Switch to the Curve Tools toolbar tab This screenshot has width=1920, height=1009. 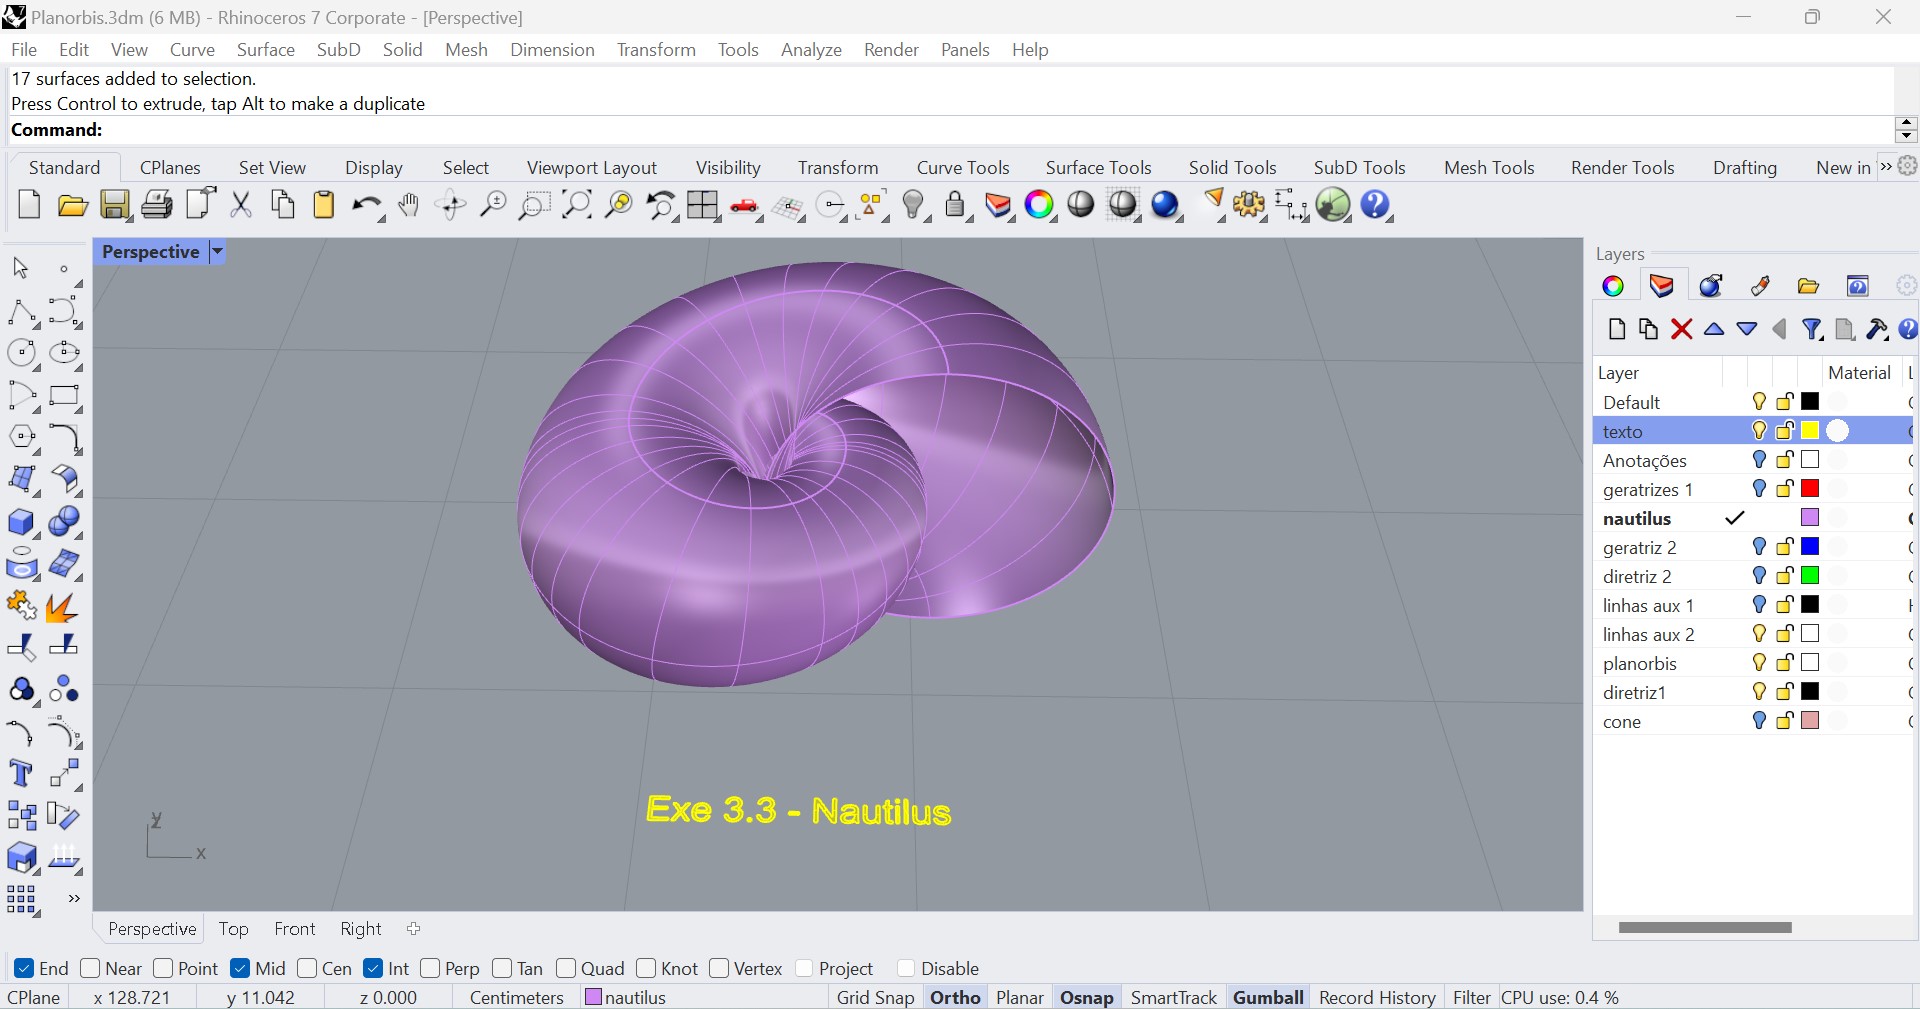[963, 168]
